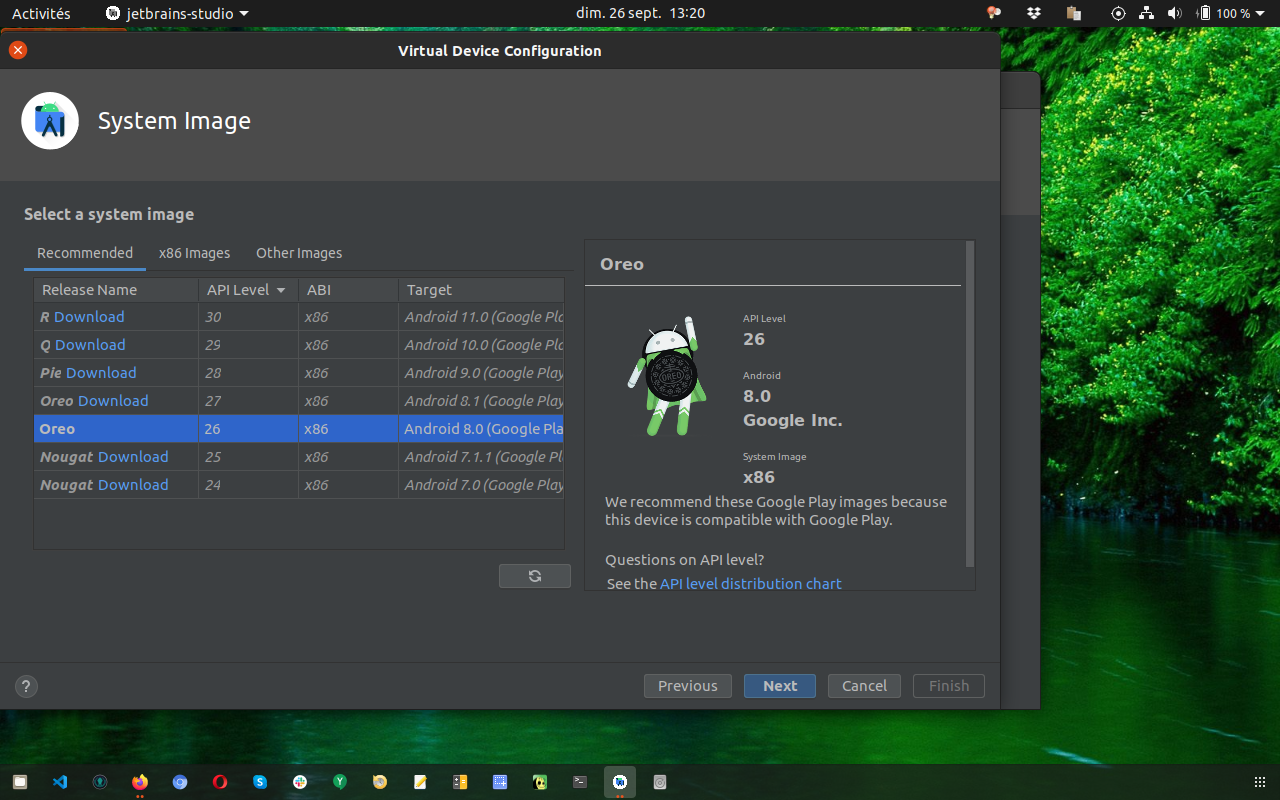Open the system menu dropdown arrow

pos(1260,14)
